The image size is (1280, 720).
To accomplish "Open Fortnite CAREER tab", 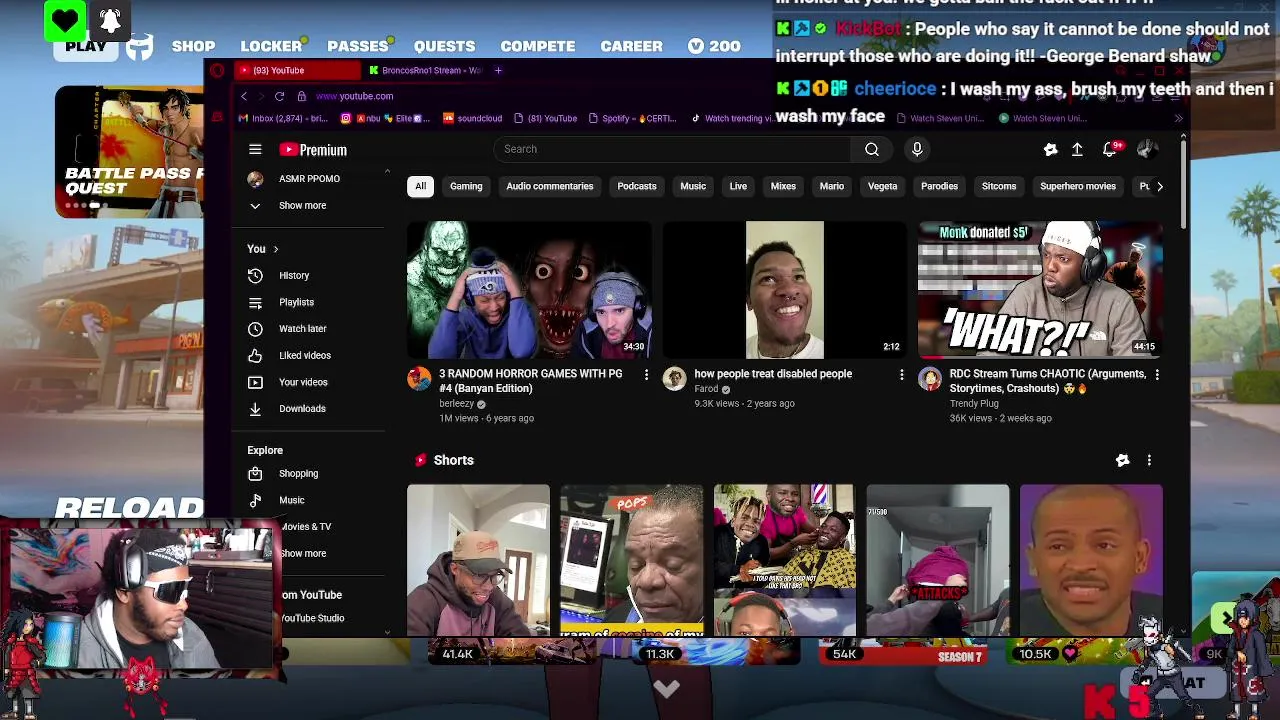I will (x=631, y=46).
